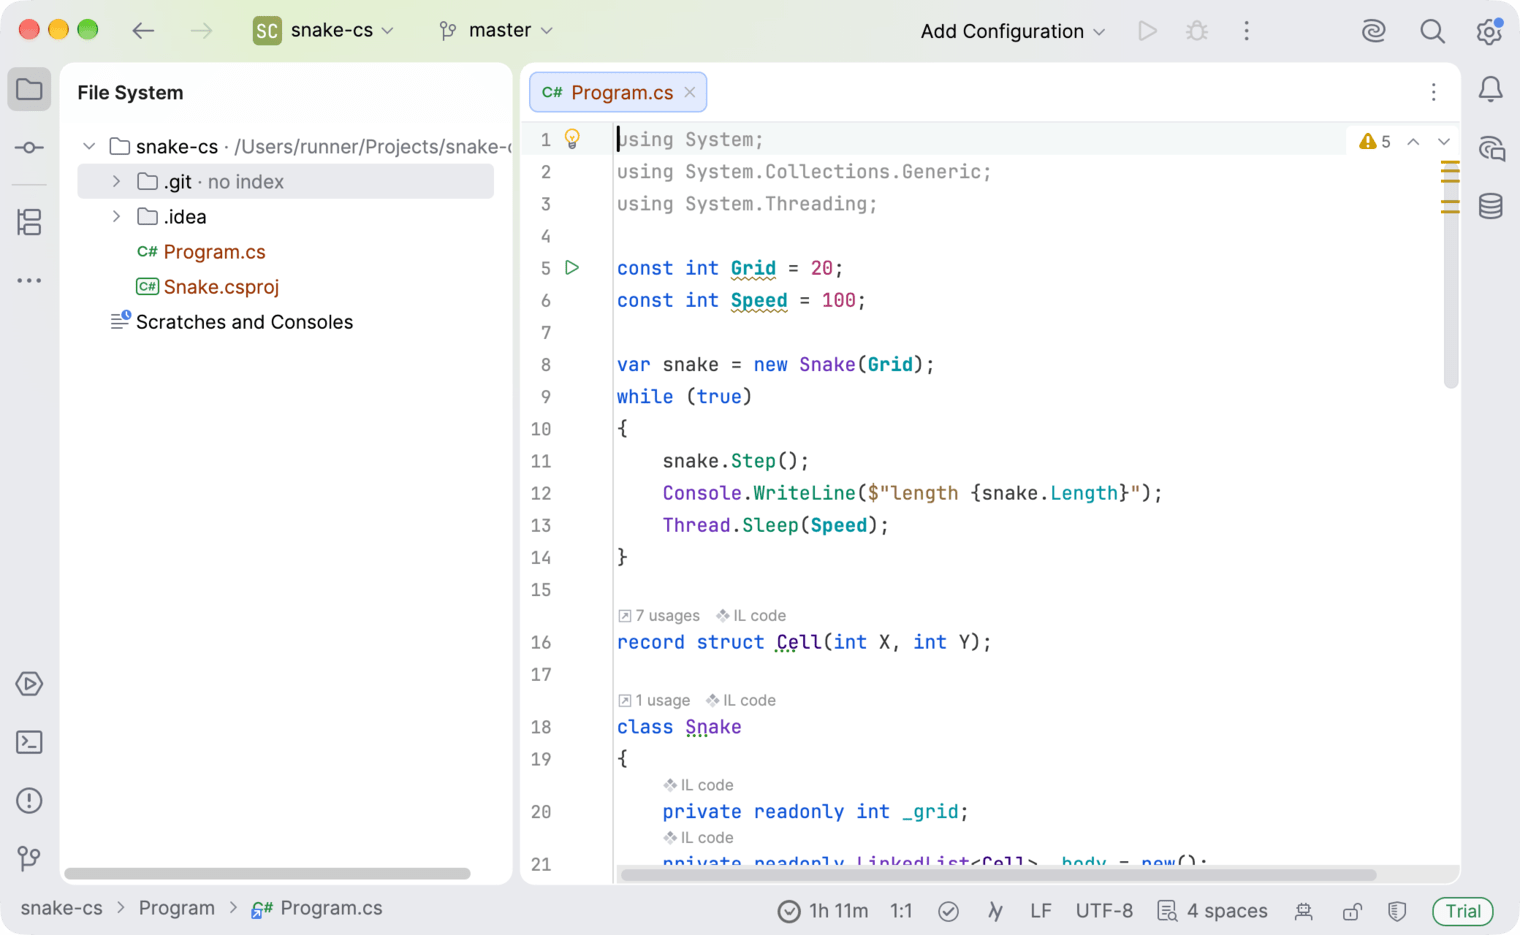Screen dimensions: 1520x935
Task: Jump to next highlighted problem down arrow
Action: tap(1444, 142)
